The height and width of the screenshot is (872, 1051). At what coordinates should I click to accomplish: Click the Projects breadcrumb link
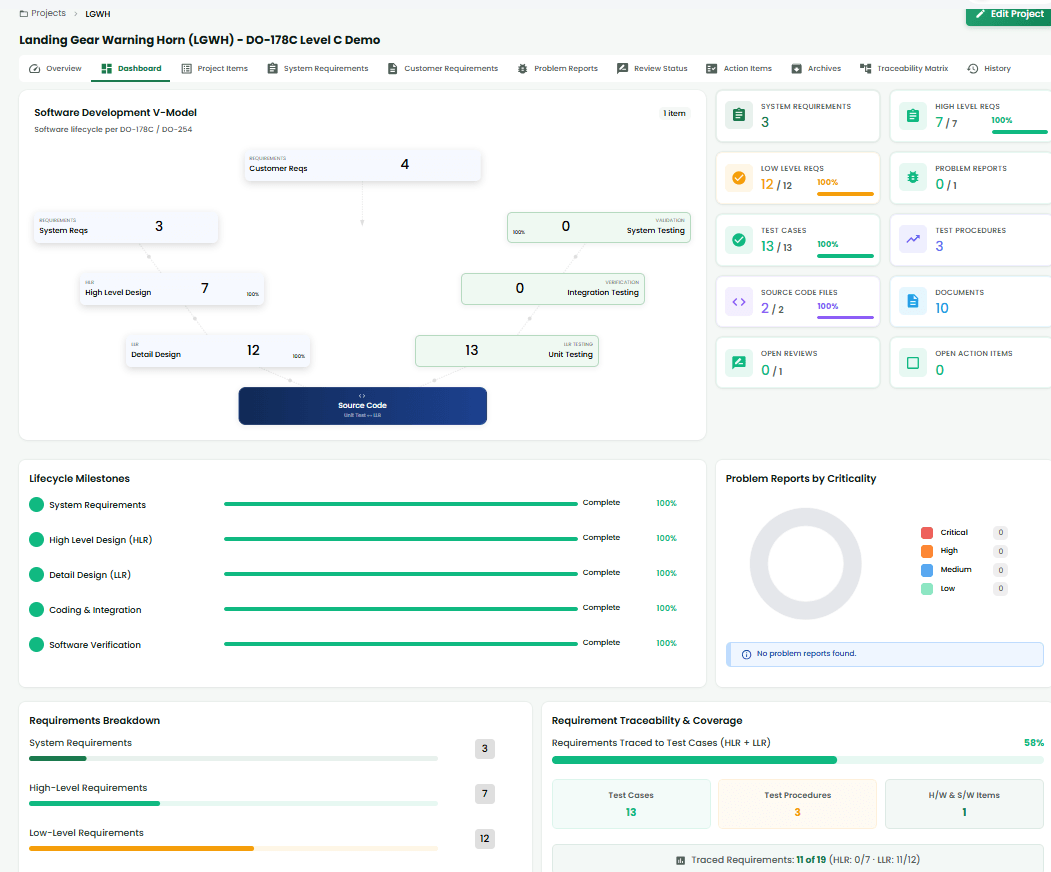coord(48,13)
